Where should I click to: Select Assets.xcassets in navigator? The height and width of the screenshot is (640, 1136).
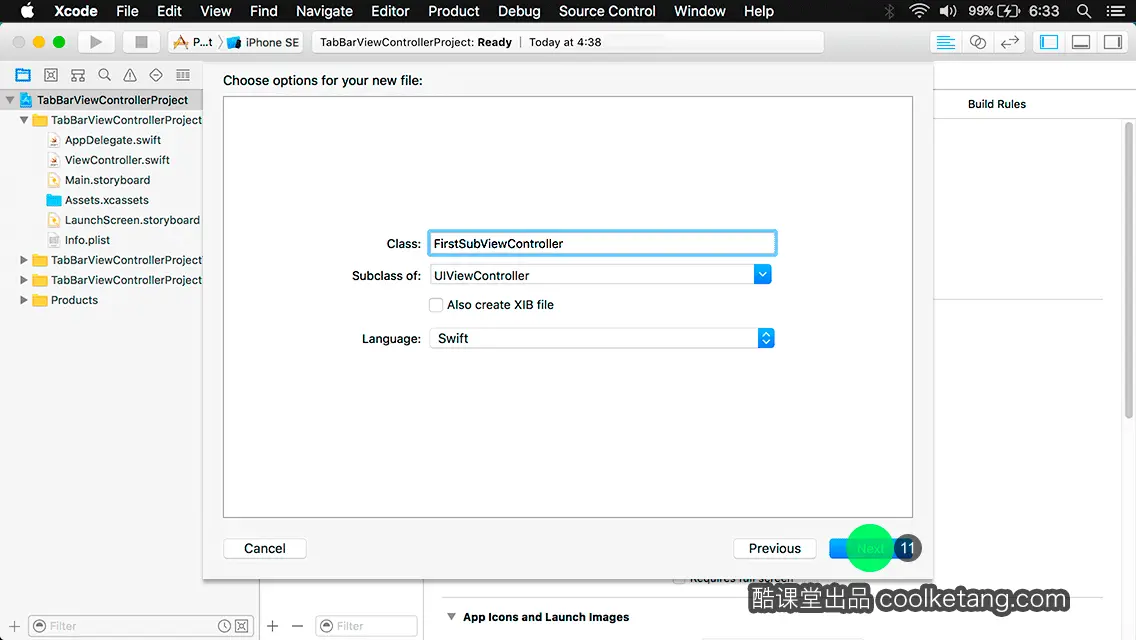pos(106,200)
